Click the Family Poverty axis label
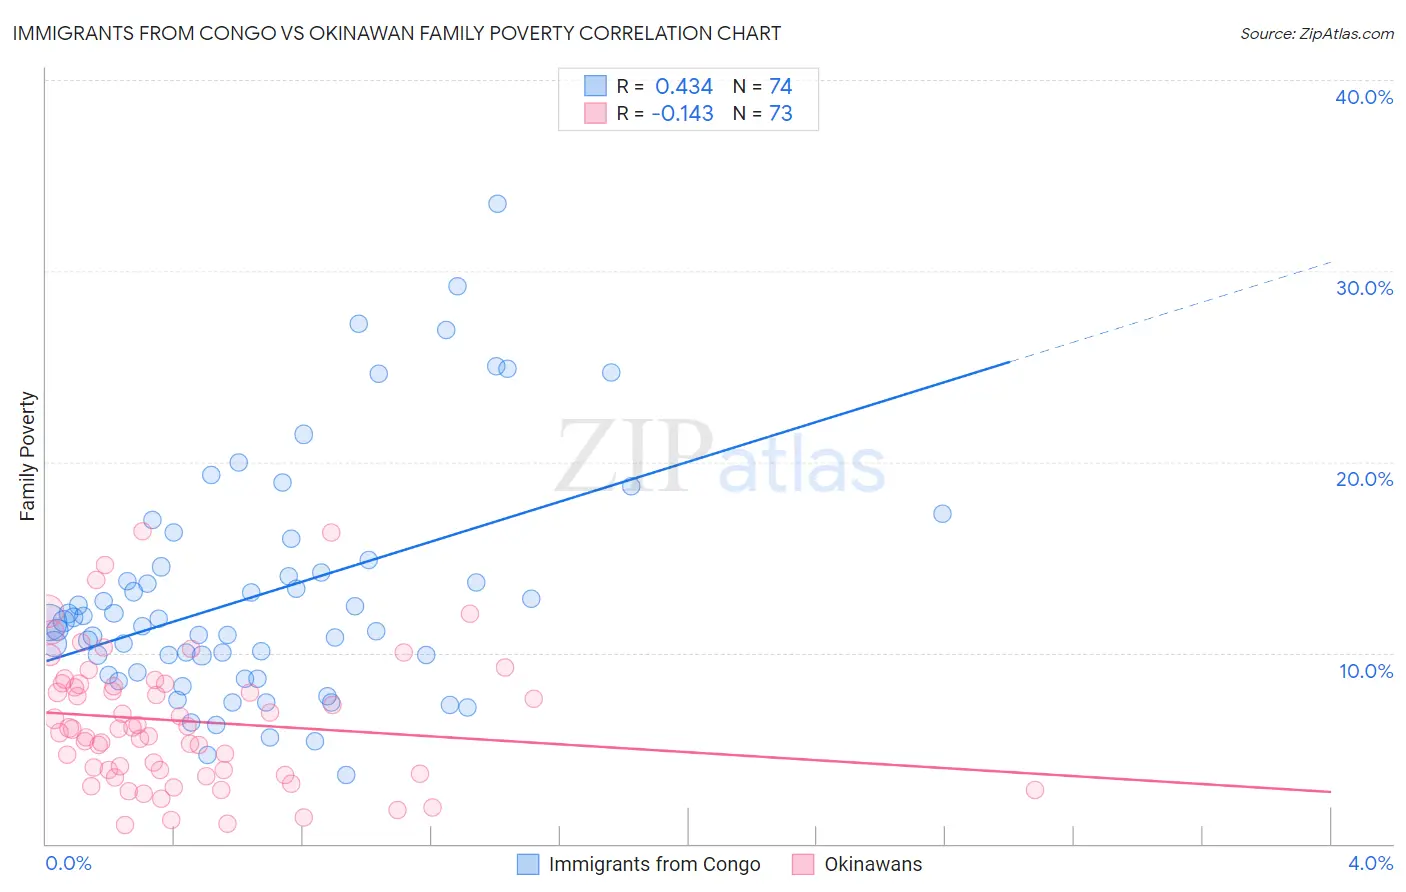 click(x=27, y=456)
